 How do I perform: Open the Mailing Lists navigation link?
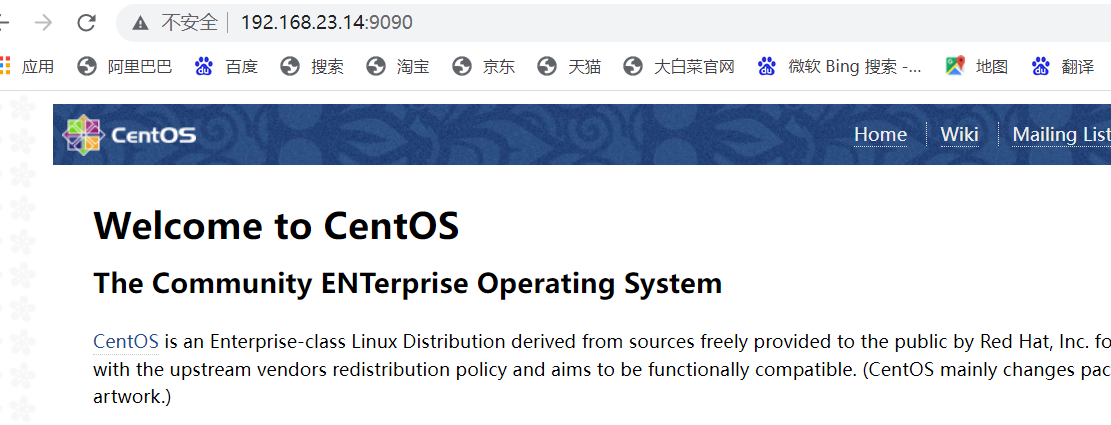click(x=1060, y=135)
